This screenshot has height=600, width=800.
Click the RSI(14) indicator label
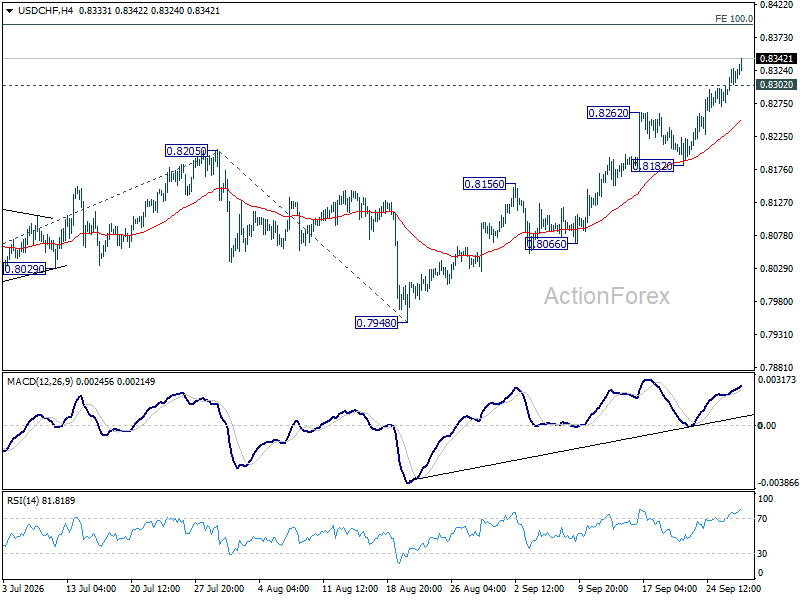pos(23,501)
